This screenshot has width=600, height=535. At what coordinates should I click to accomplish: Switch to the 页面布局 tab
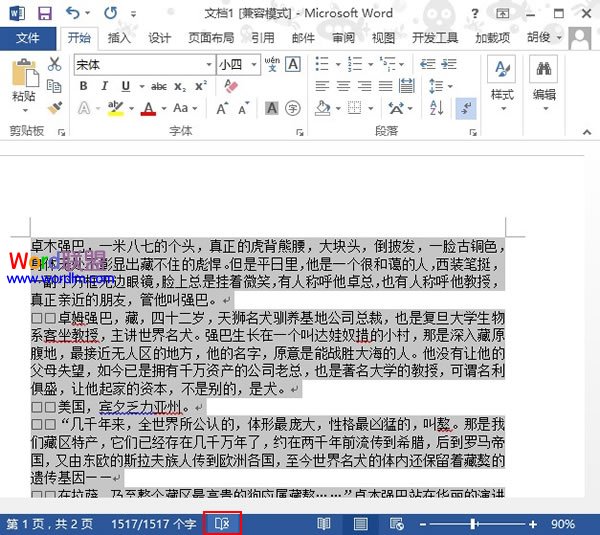click(x=211, y=38)
